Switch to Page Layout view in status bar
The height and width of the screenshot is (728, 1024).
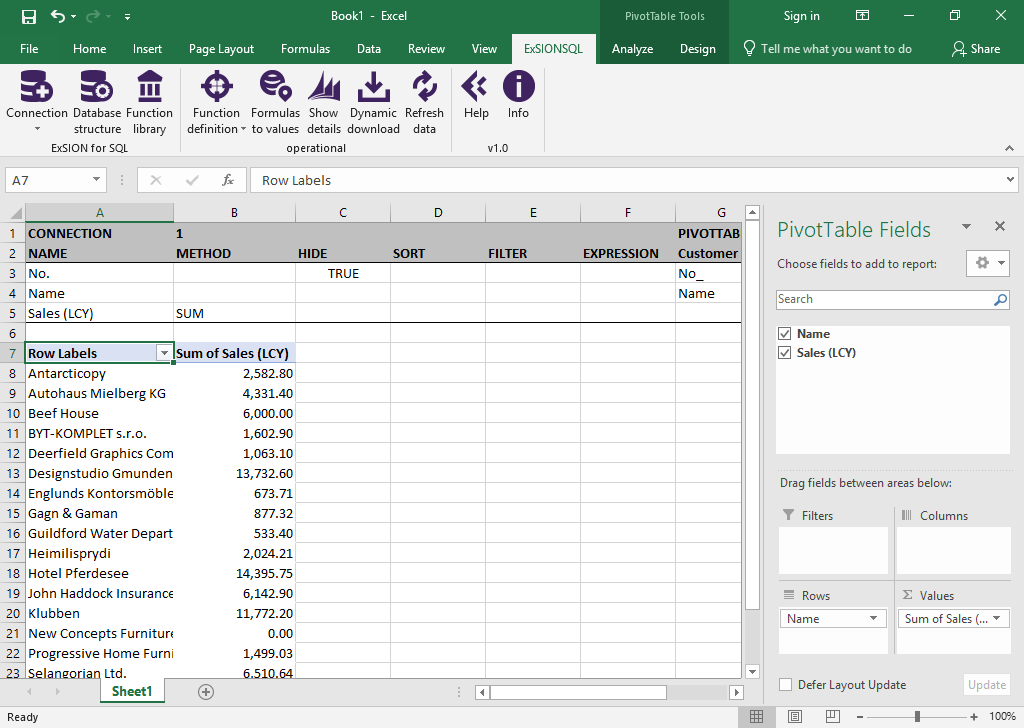tap(795, 716)
